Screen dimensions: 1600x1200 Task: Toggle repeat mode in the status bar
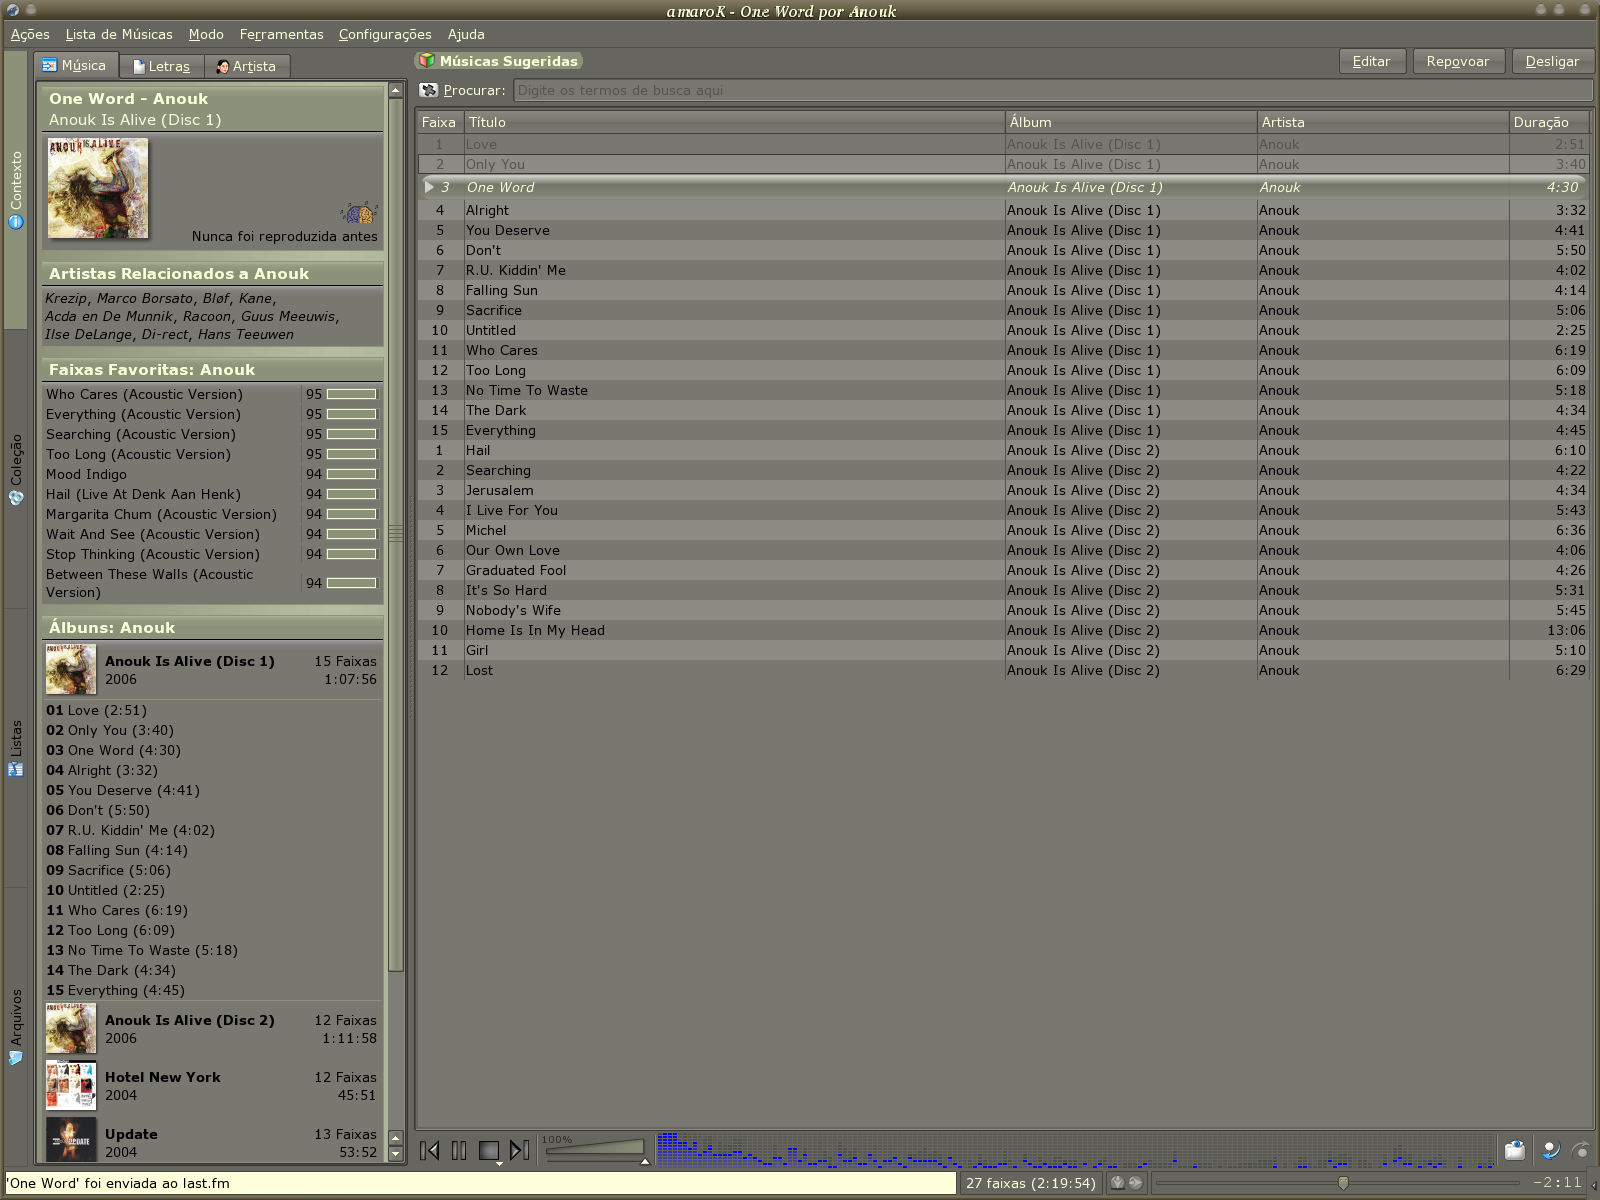click(1135, 1182)
